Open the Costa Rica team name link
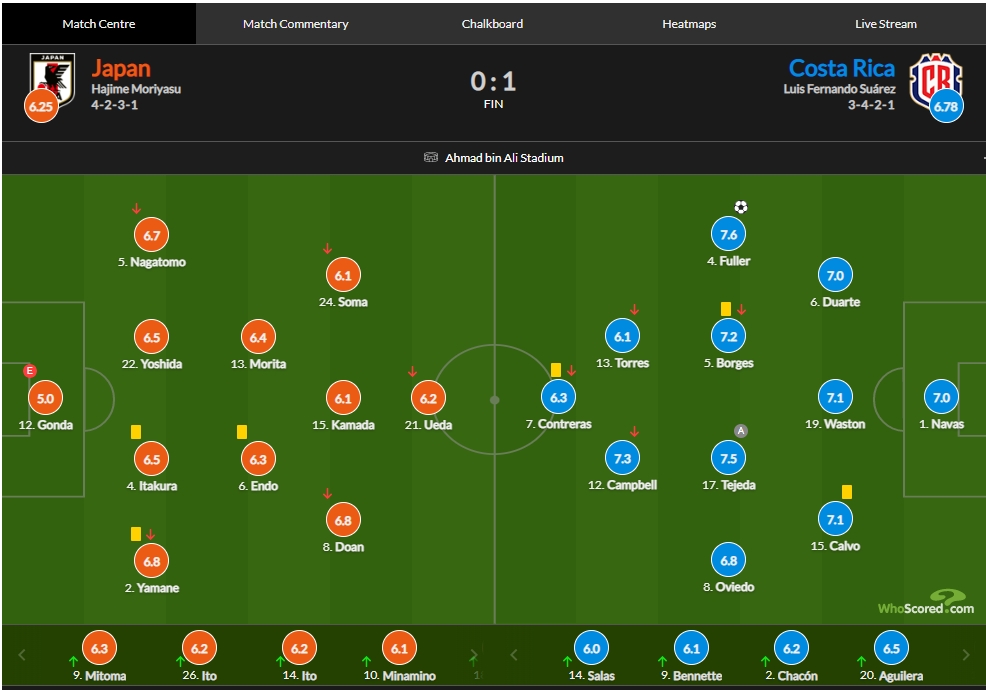 (x=841, y=68)
